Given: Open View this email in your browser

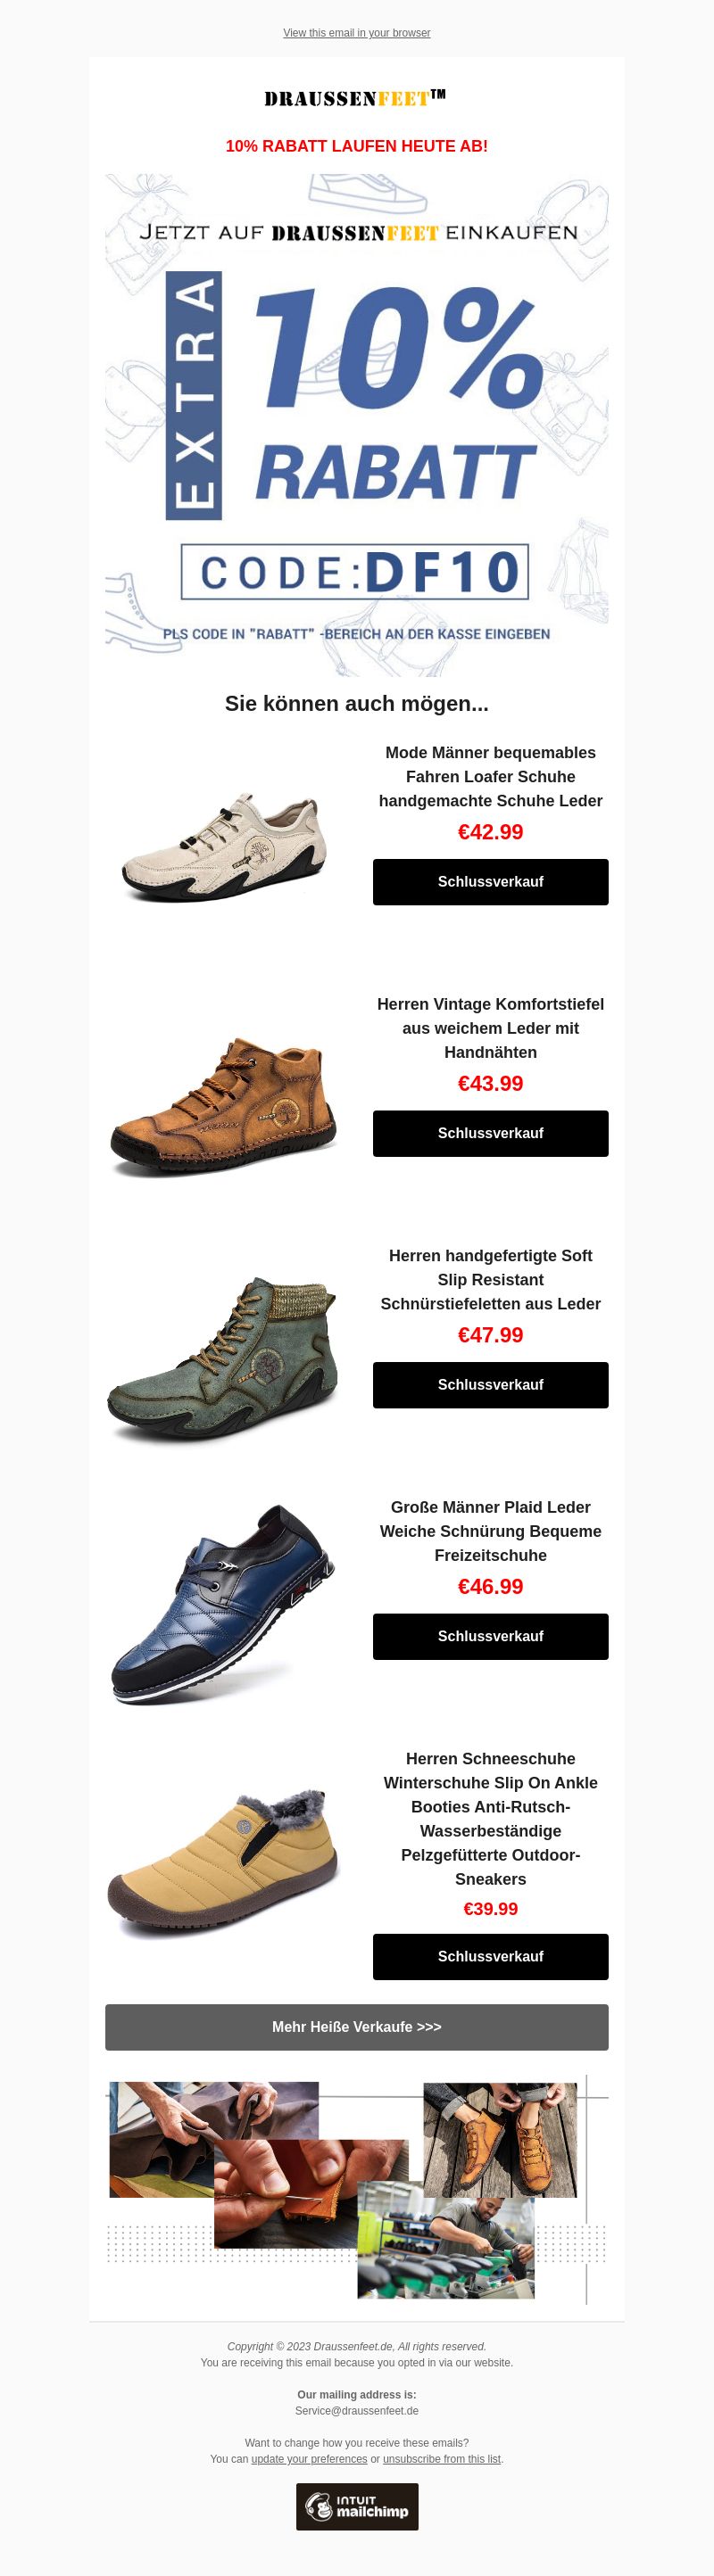Looking at the screenshot, I should (357, 33).
